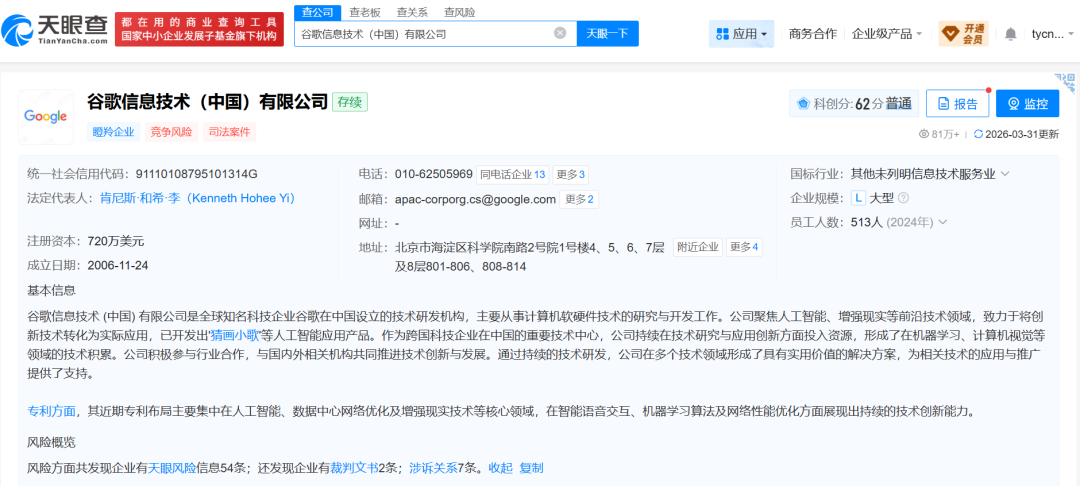The width and height of the screenshot is (1080, 486).
Task: Open 商务合作 in the top menu
Action: pos(813,34)
